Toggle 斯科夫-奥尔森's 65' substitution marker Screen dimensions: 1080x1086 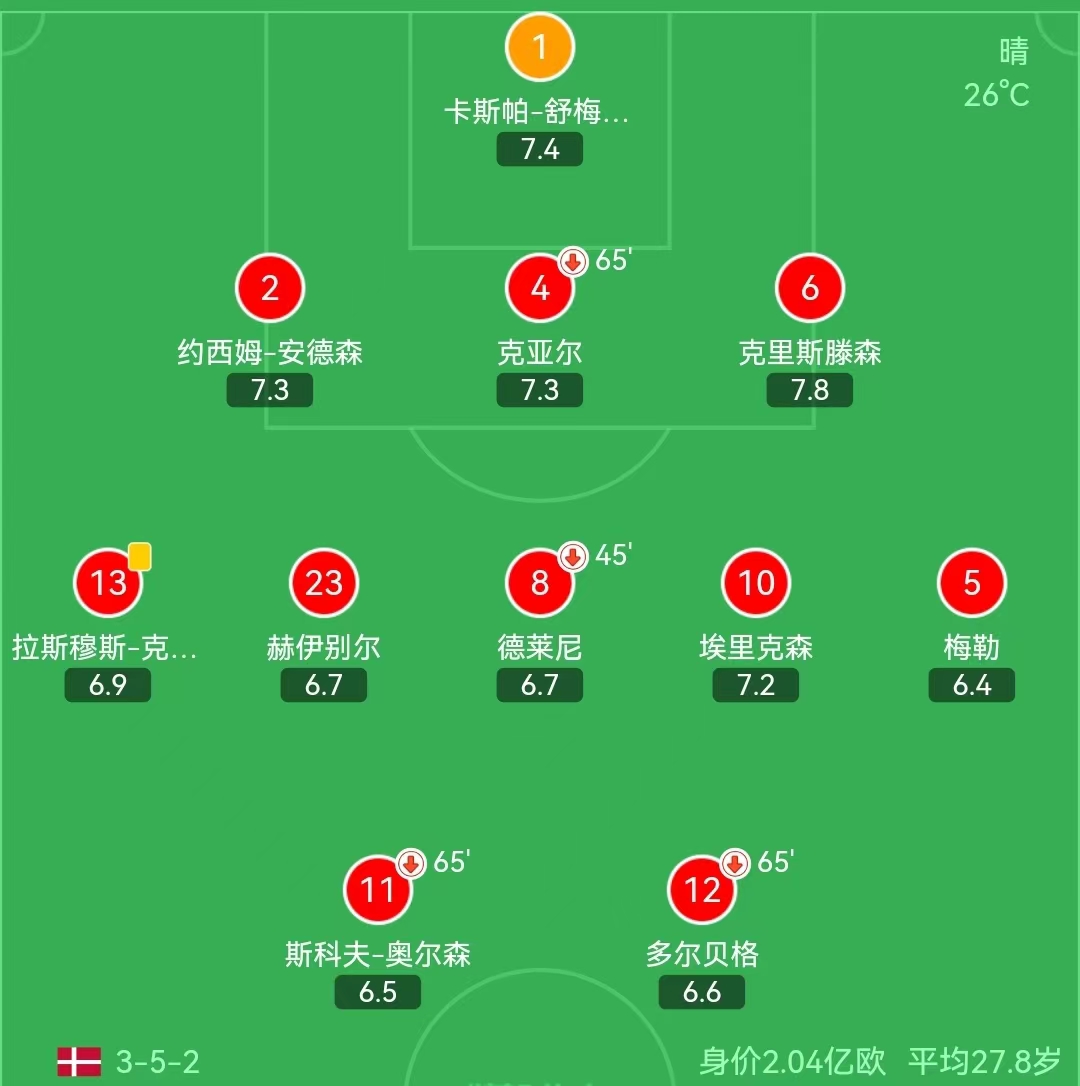(409, 865)
